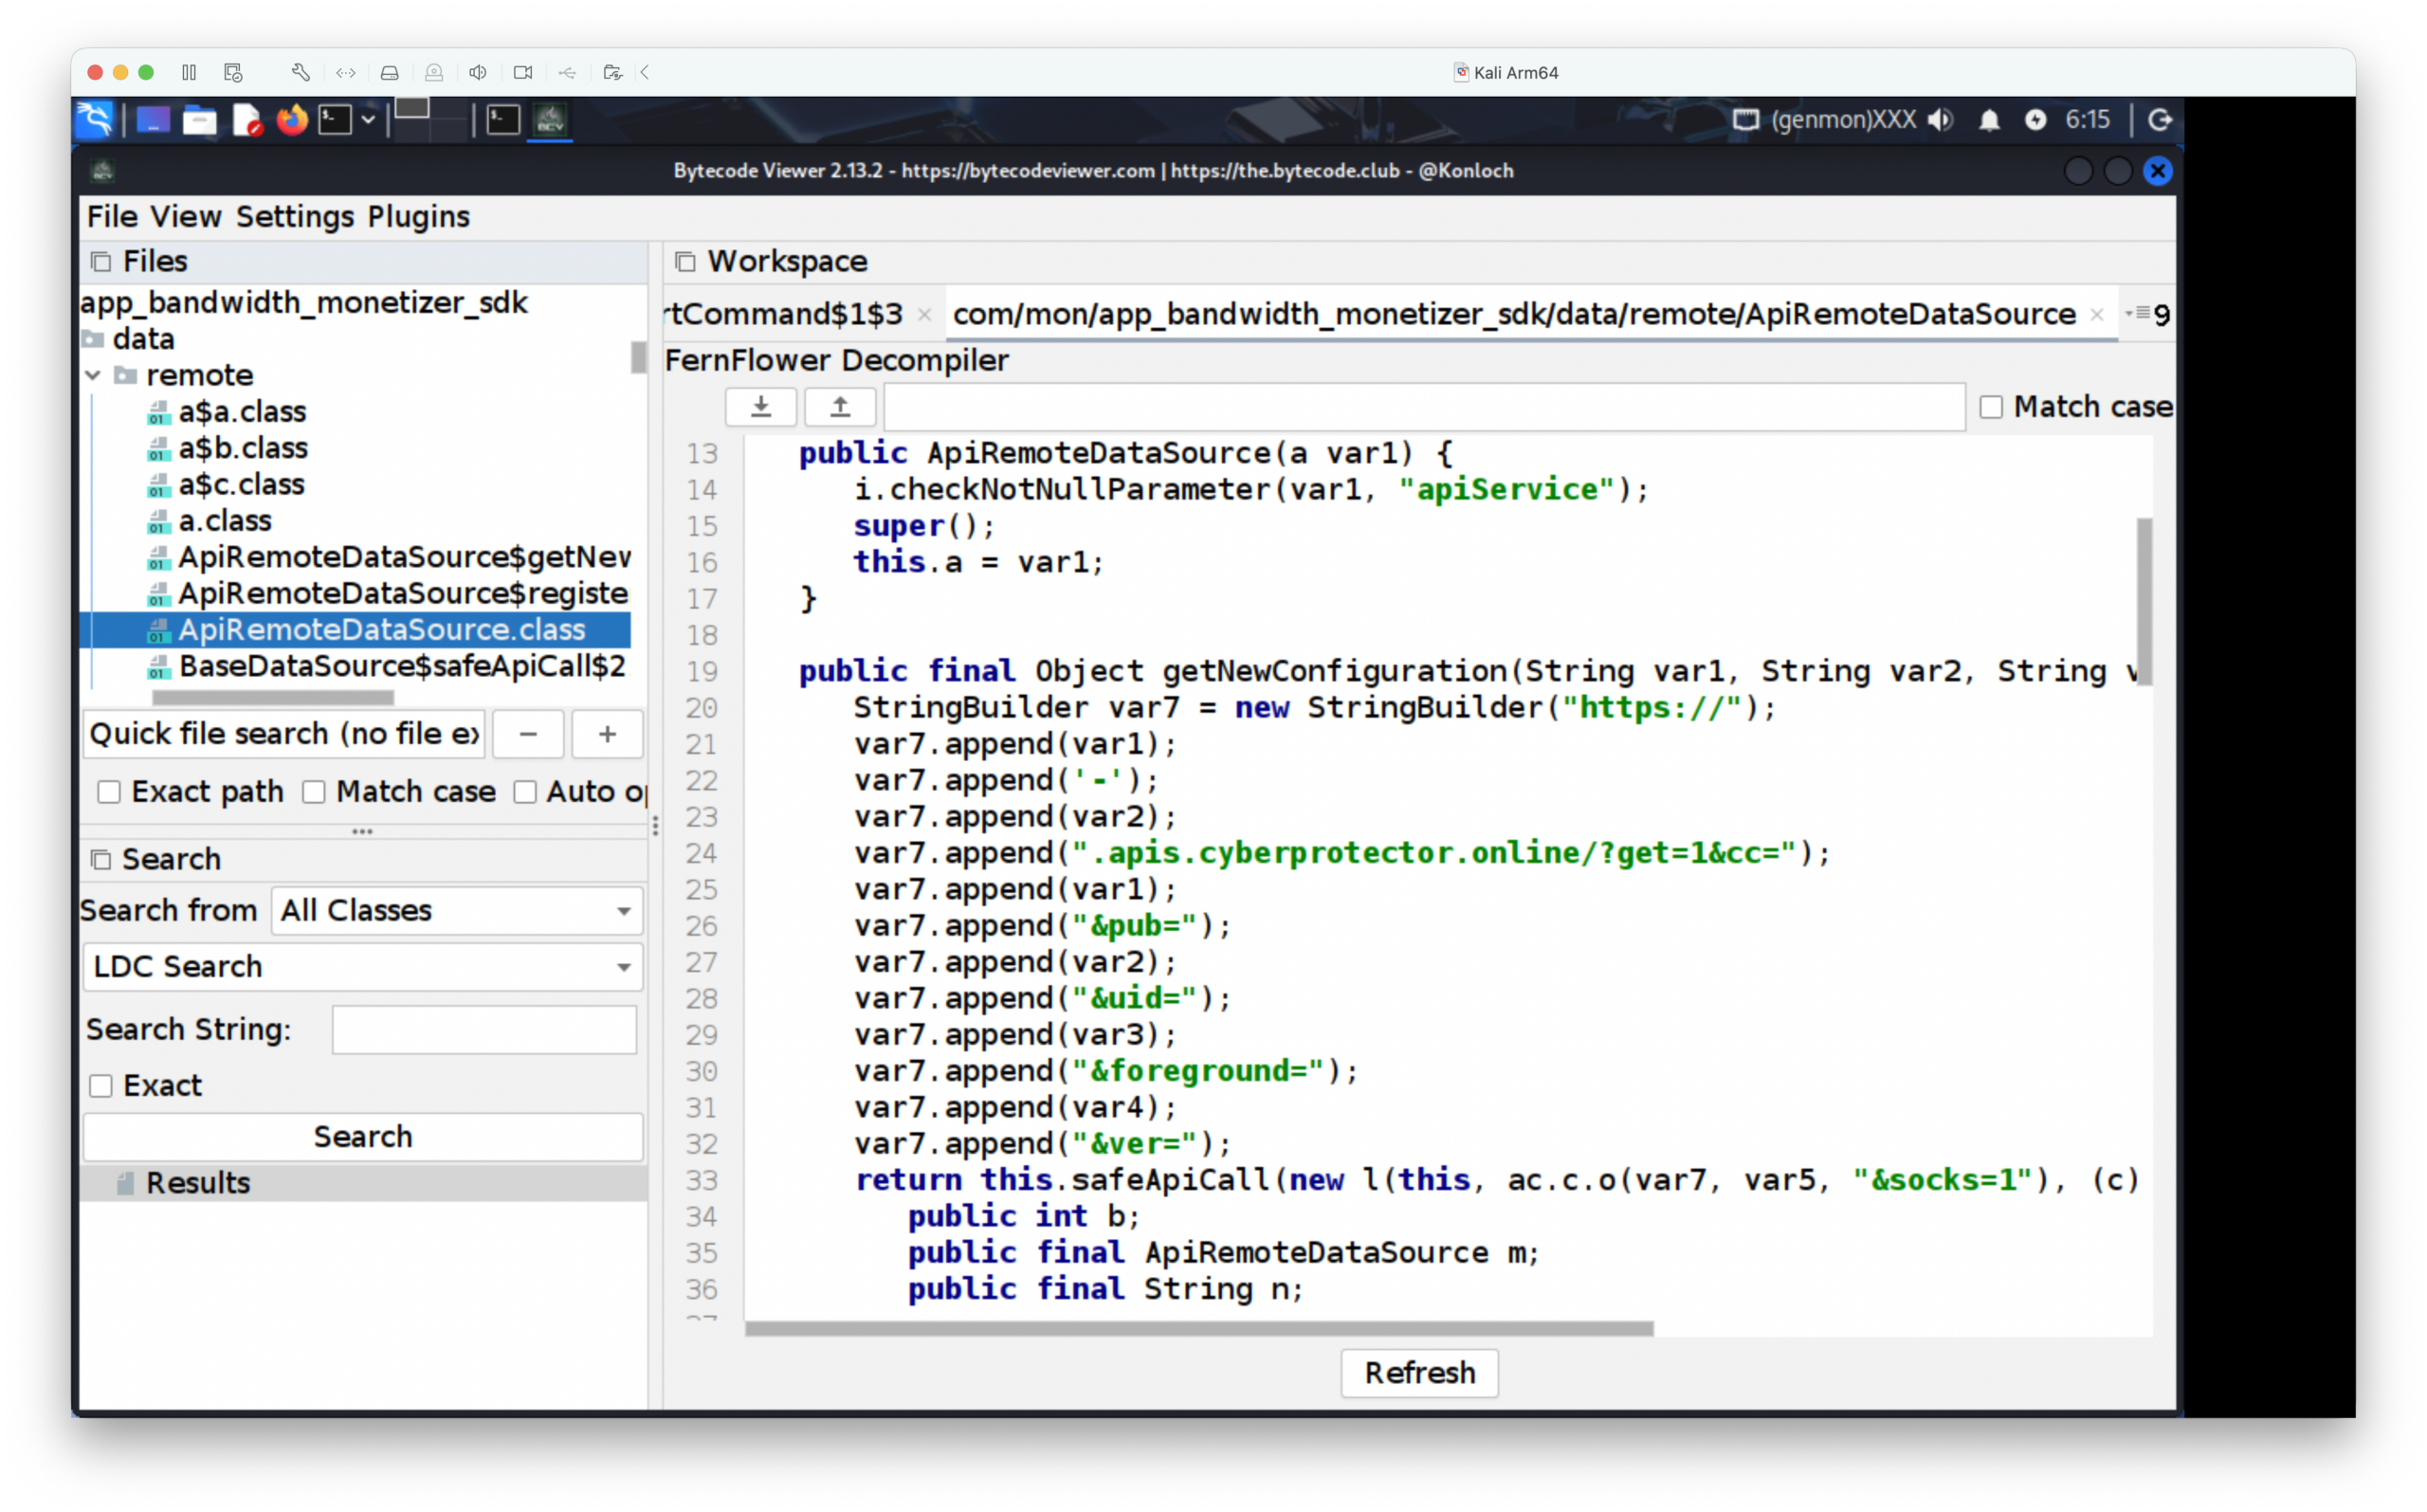
Task: Click the search next (download arrow) icon
Action: [760, 407]
